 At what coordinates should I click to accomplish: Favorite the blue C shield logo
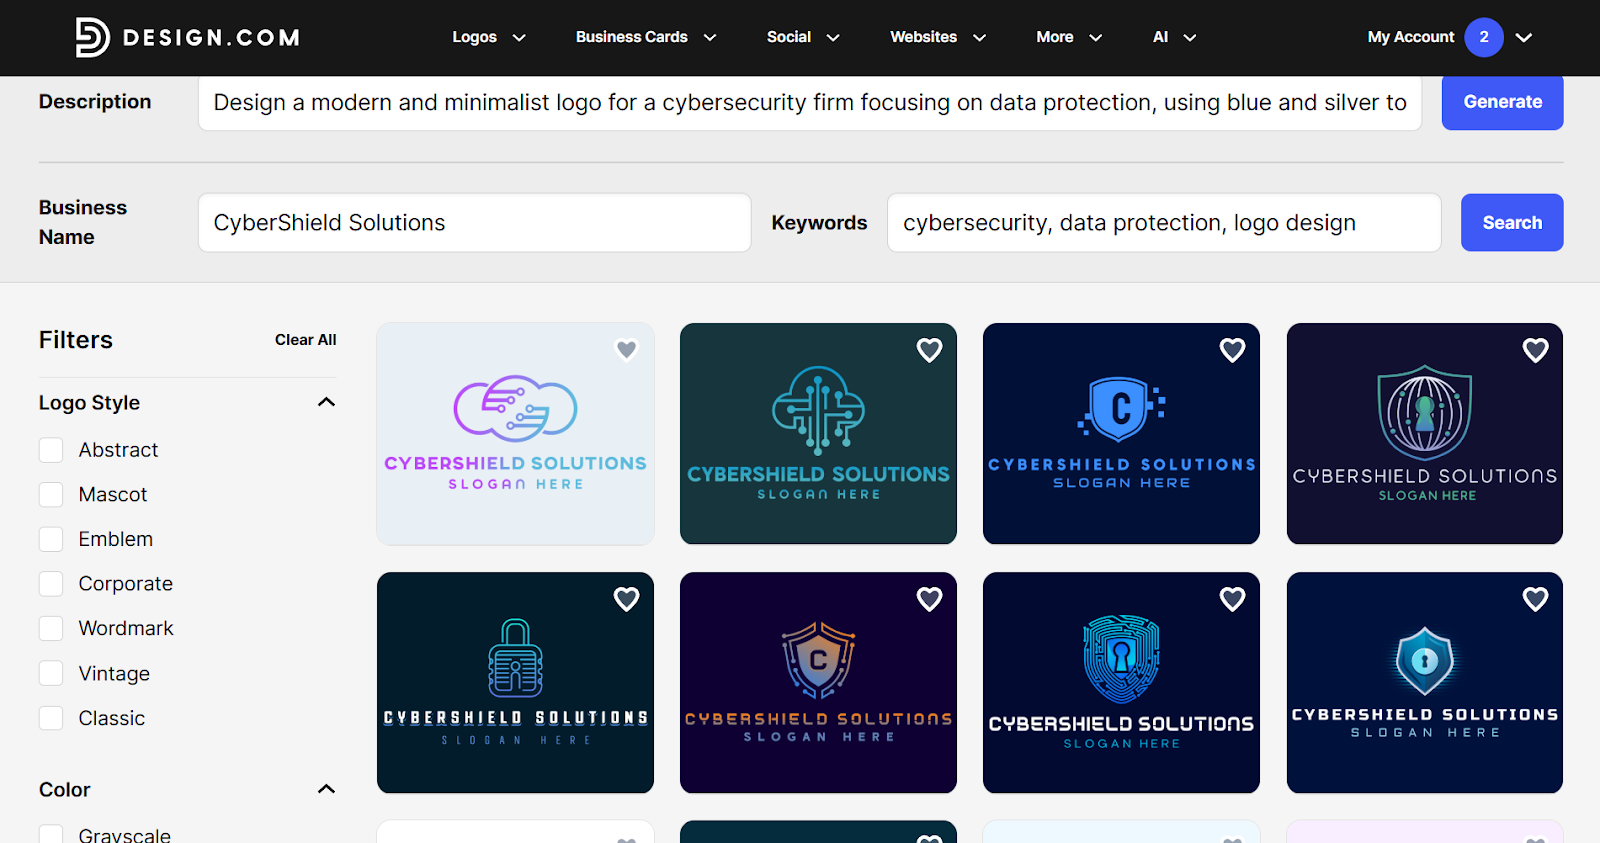click(x=1232, y=350)
